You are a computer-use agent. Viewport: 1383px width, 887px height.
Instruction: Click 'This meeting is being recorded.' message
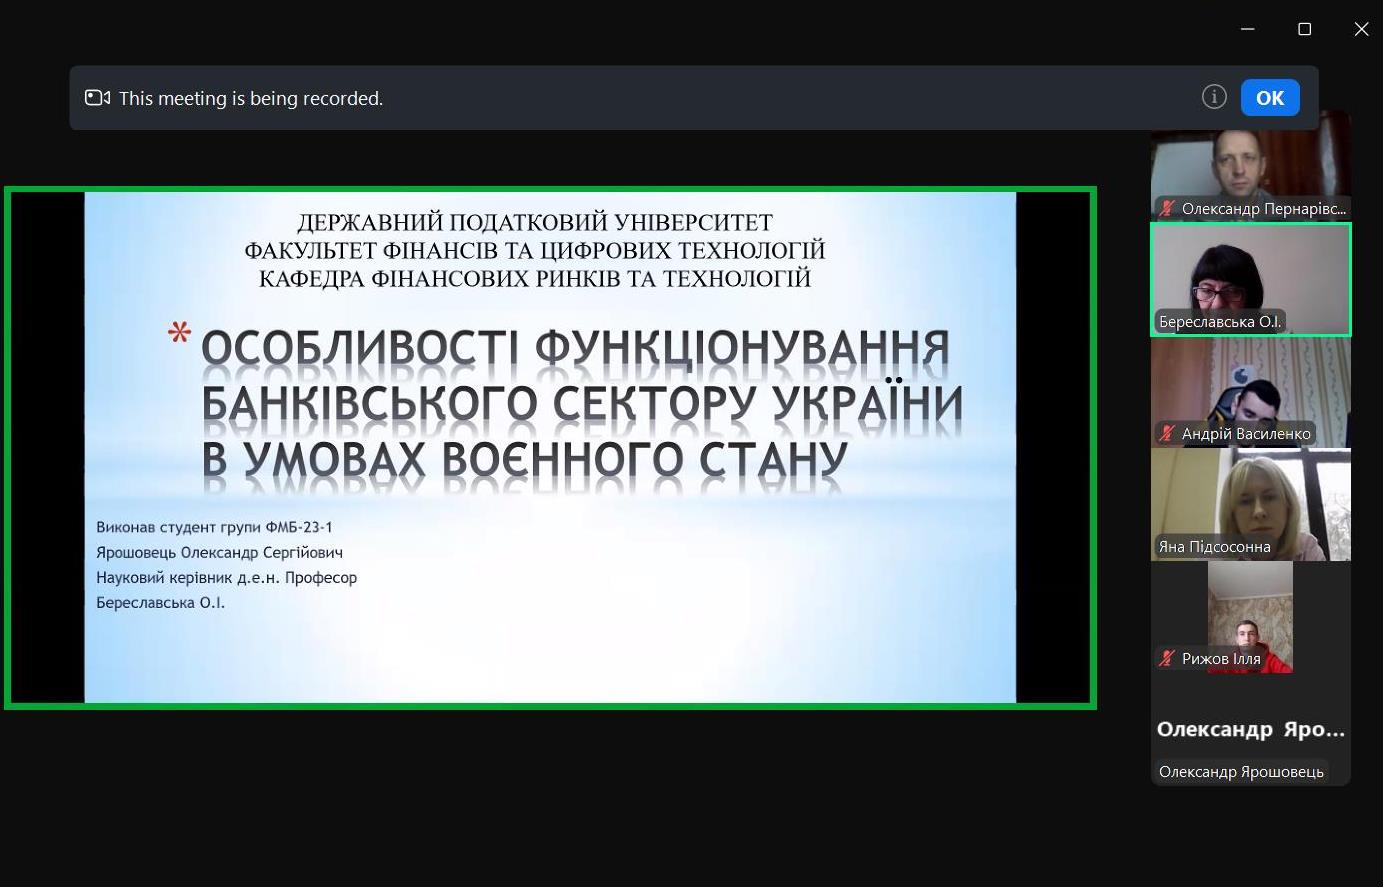[251, 98]
